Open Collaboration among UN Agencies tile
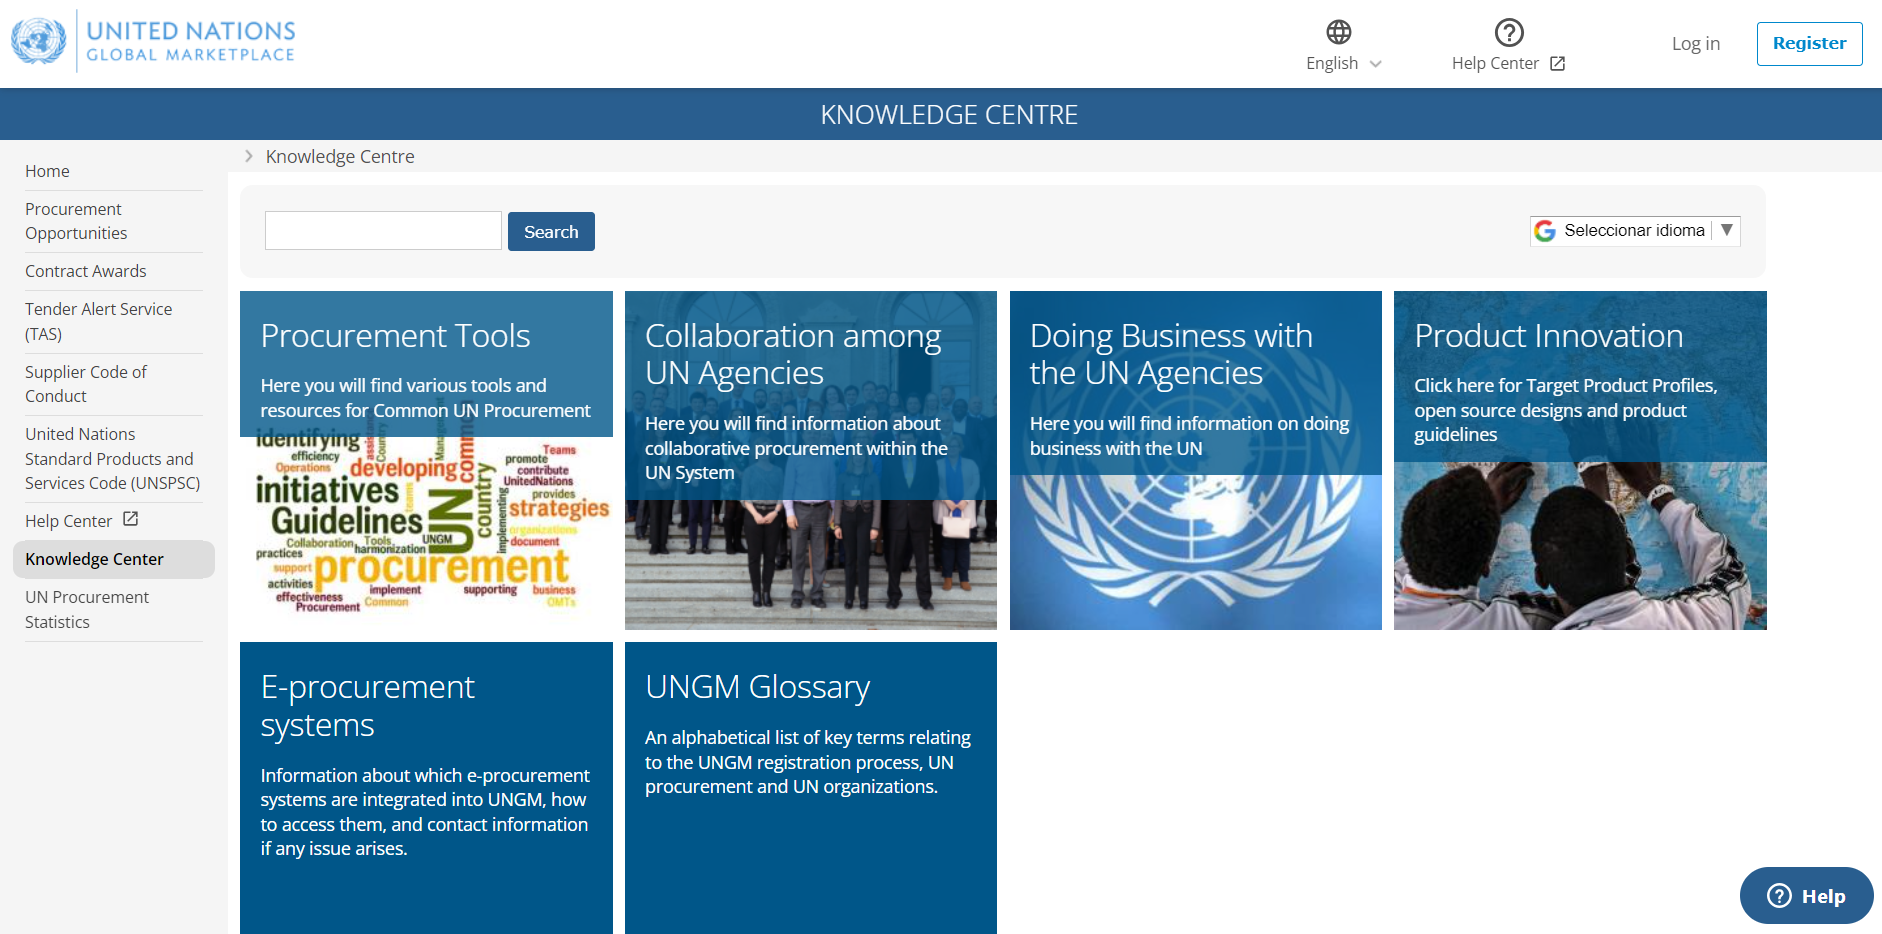 [x=811, y=460]
